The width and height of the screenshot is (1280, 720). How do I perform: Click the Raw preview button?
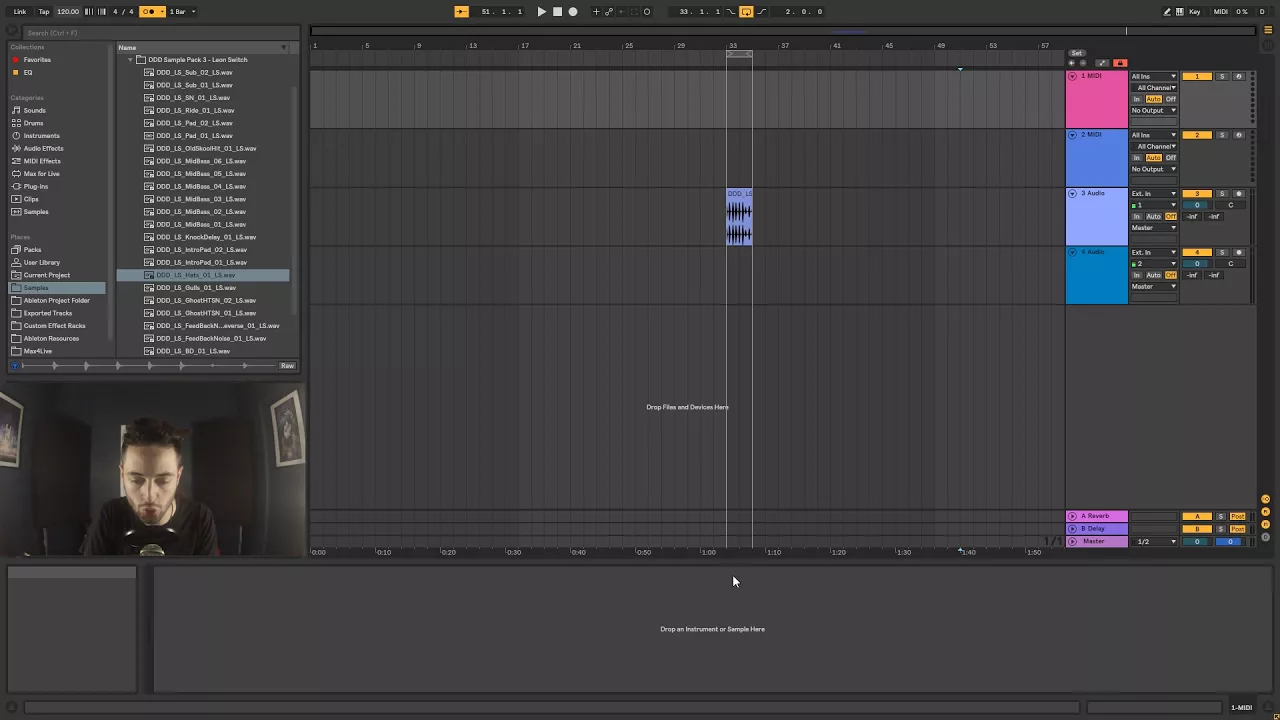pos(287,366)
